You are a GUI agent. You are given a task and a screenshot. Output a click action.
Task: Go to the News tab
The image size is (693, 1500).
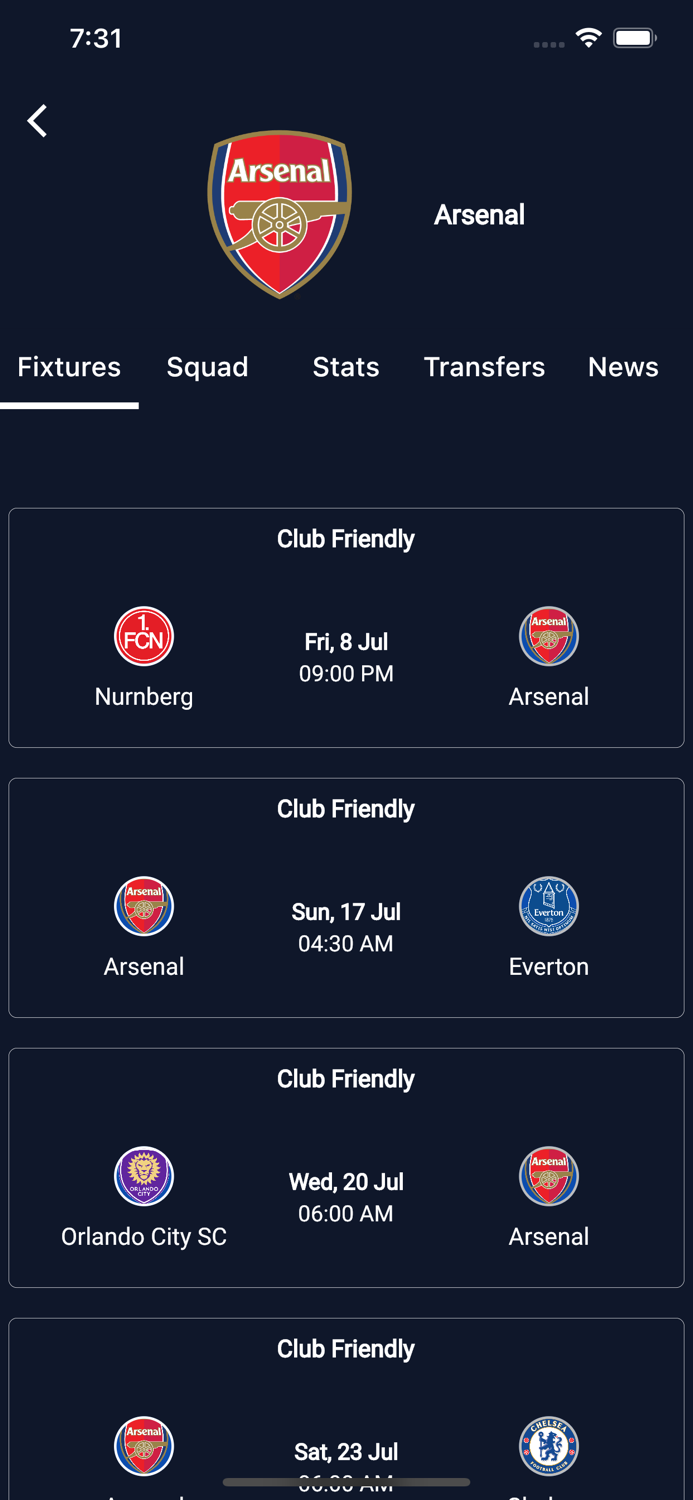tap(623, 367)
